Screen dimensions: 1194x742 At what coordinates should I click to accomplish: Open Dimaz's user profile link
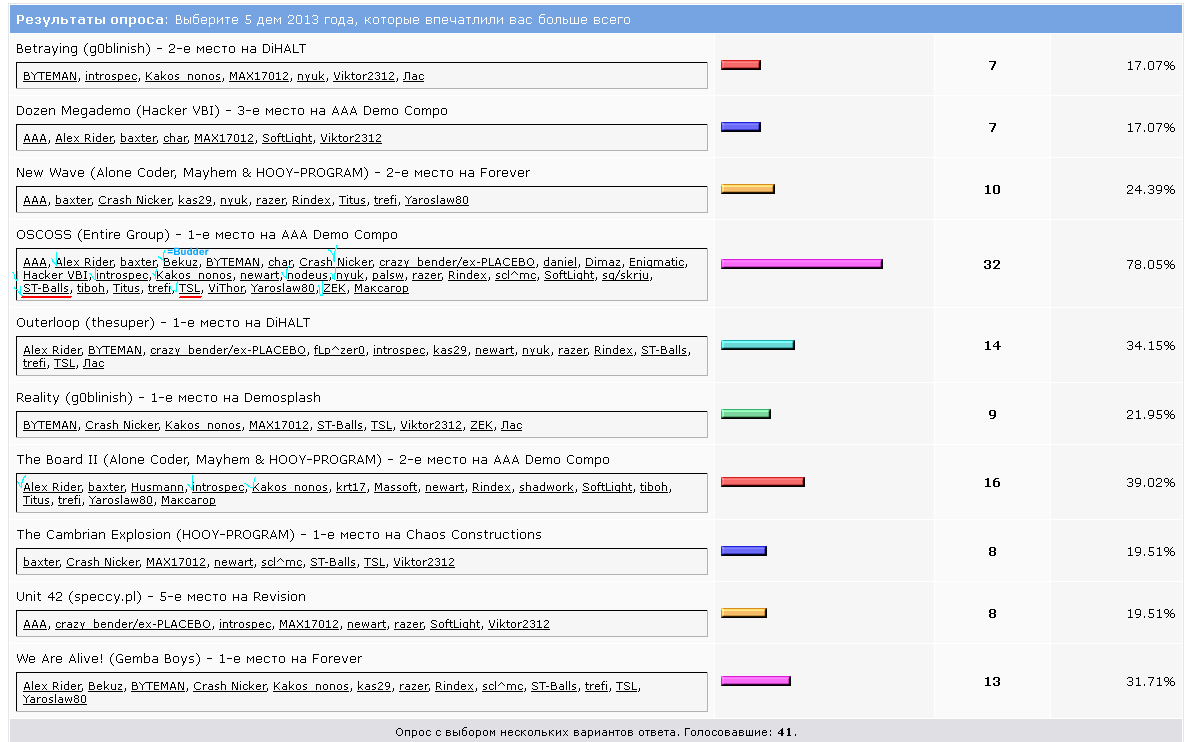point(603,263)
